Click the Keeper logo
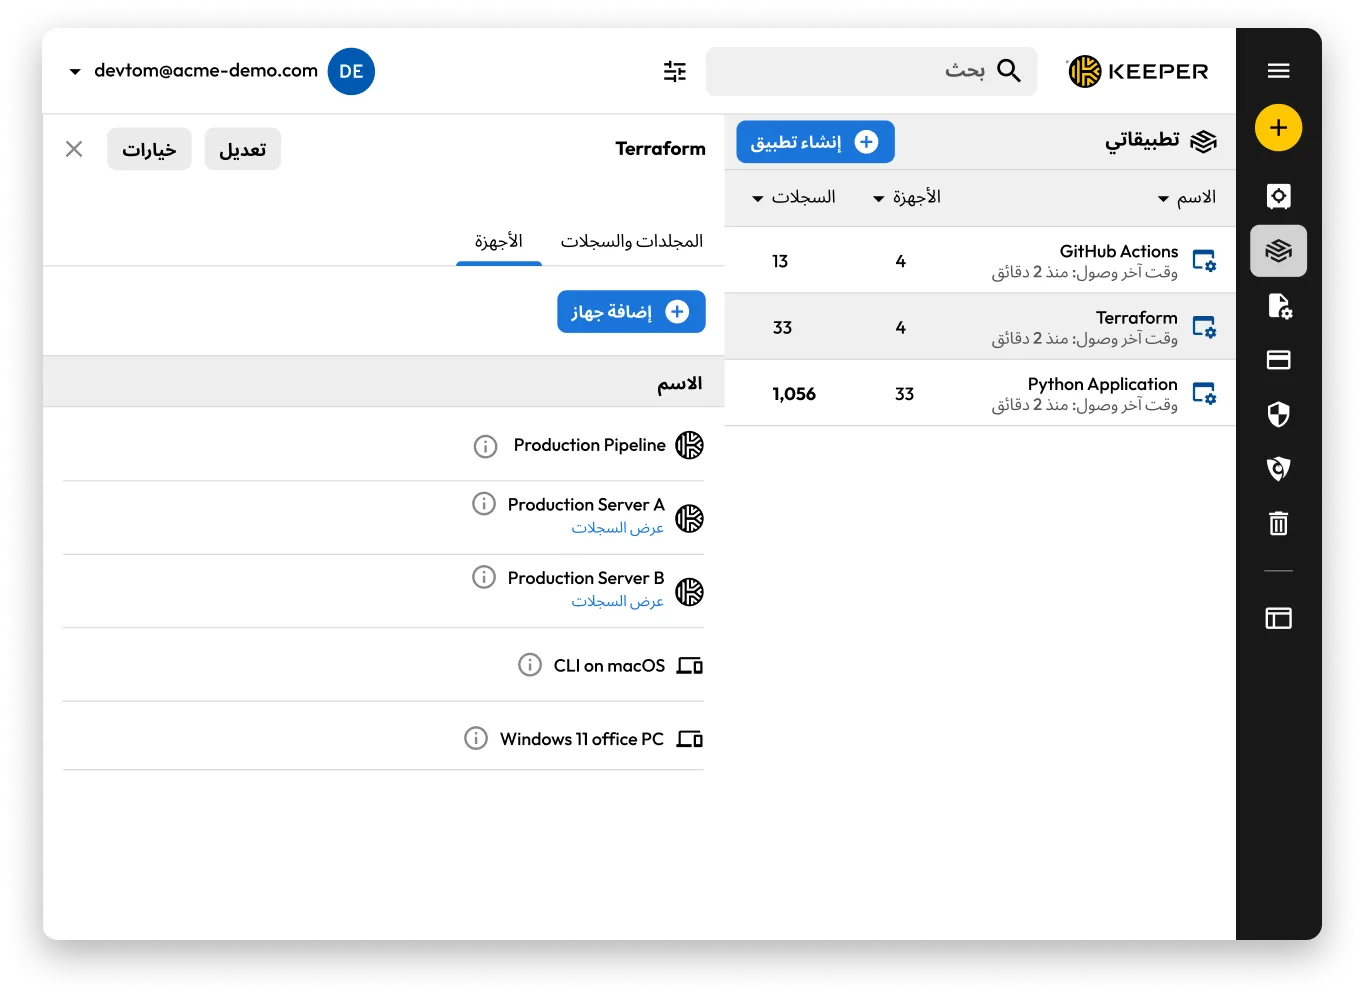The height and width of the screenshot is (996, 1364). (x=1138, y=72)
